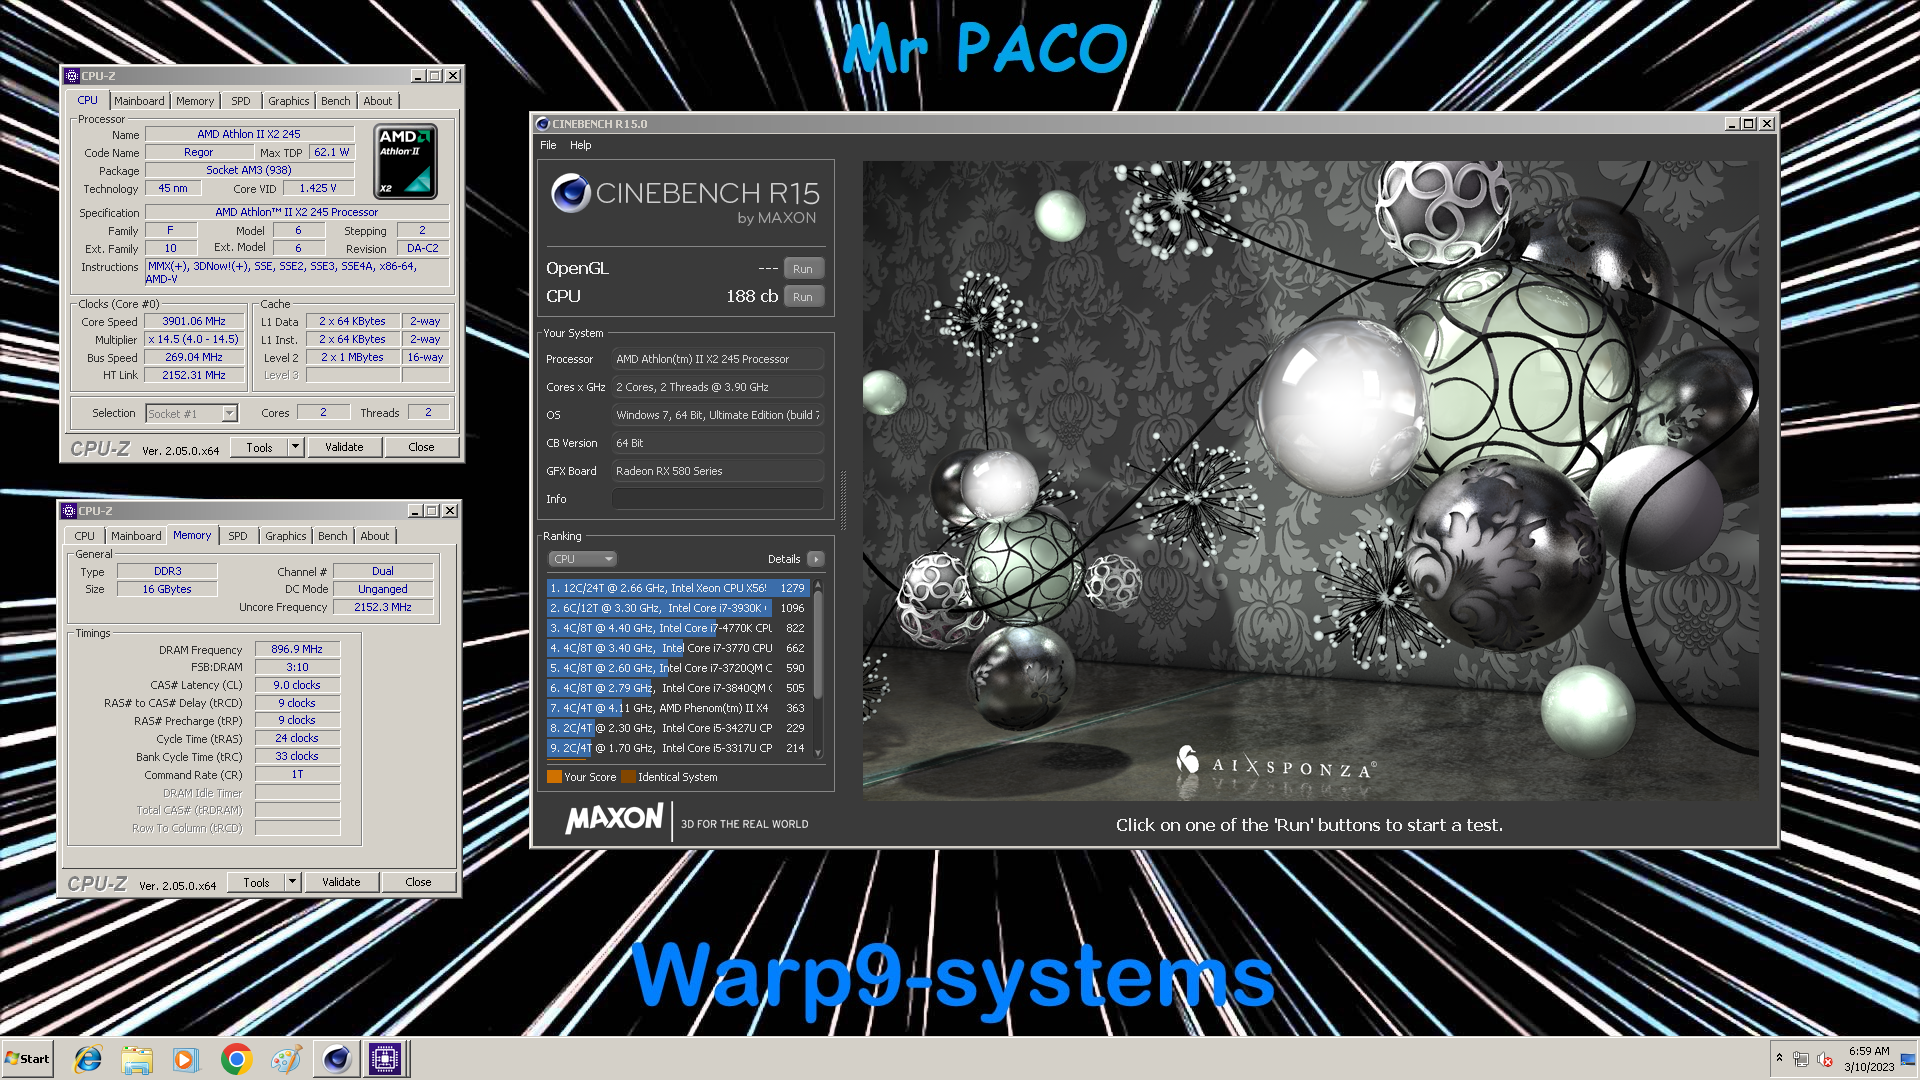Switch to Mainboard tab in lower CPU-Z
Image resolution: width=1920 pixels, height=1080 pixels.
click(136, 536)
